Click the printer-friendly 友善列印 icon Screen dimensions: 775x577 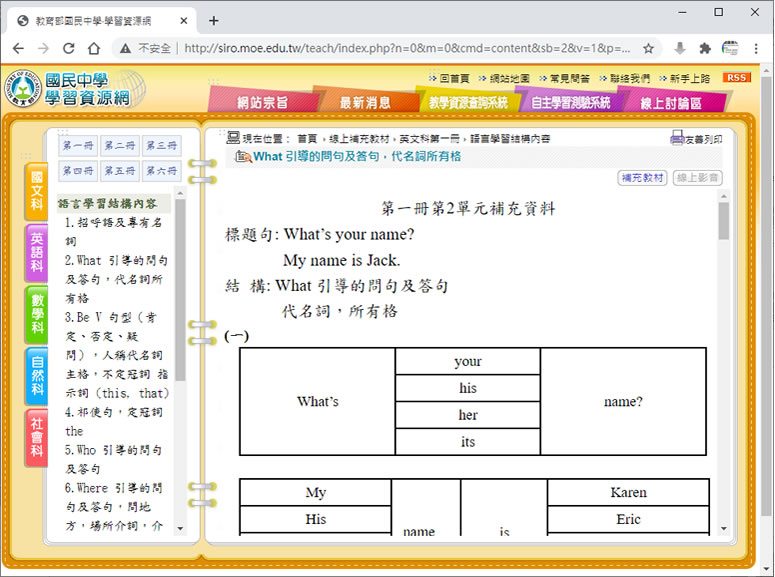click(x=696, y=139)
